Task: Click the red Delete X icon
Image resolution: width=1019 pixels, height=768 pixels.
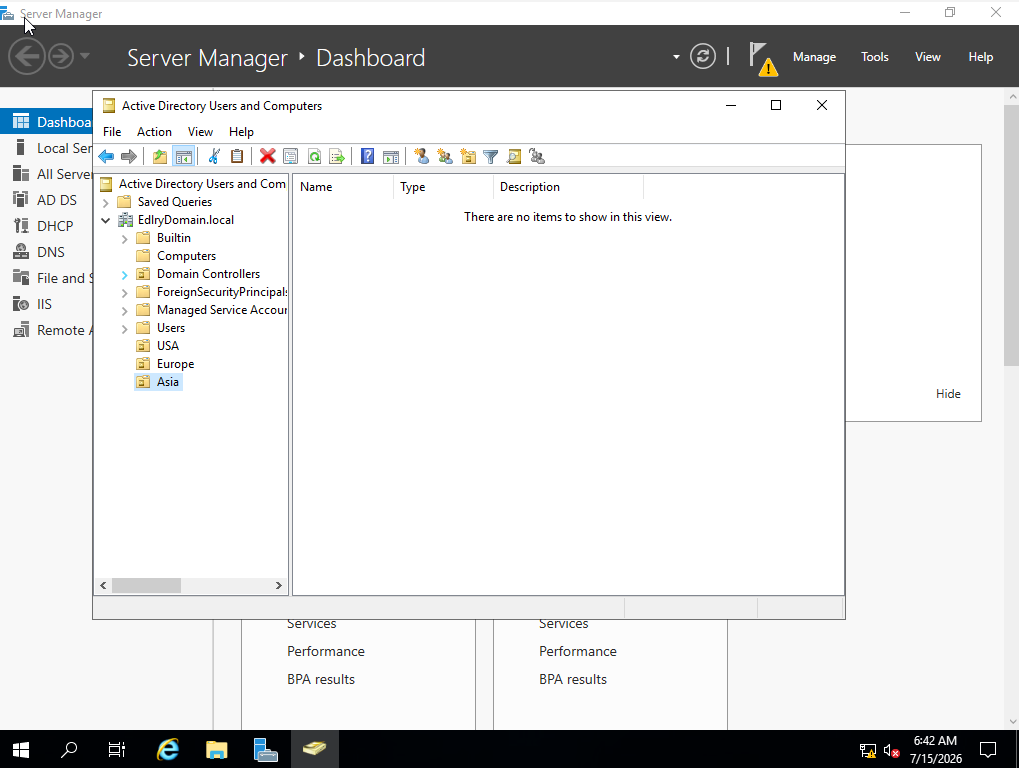Action: pos(267,157)
